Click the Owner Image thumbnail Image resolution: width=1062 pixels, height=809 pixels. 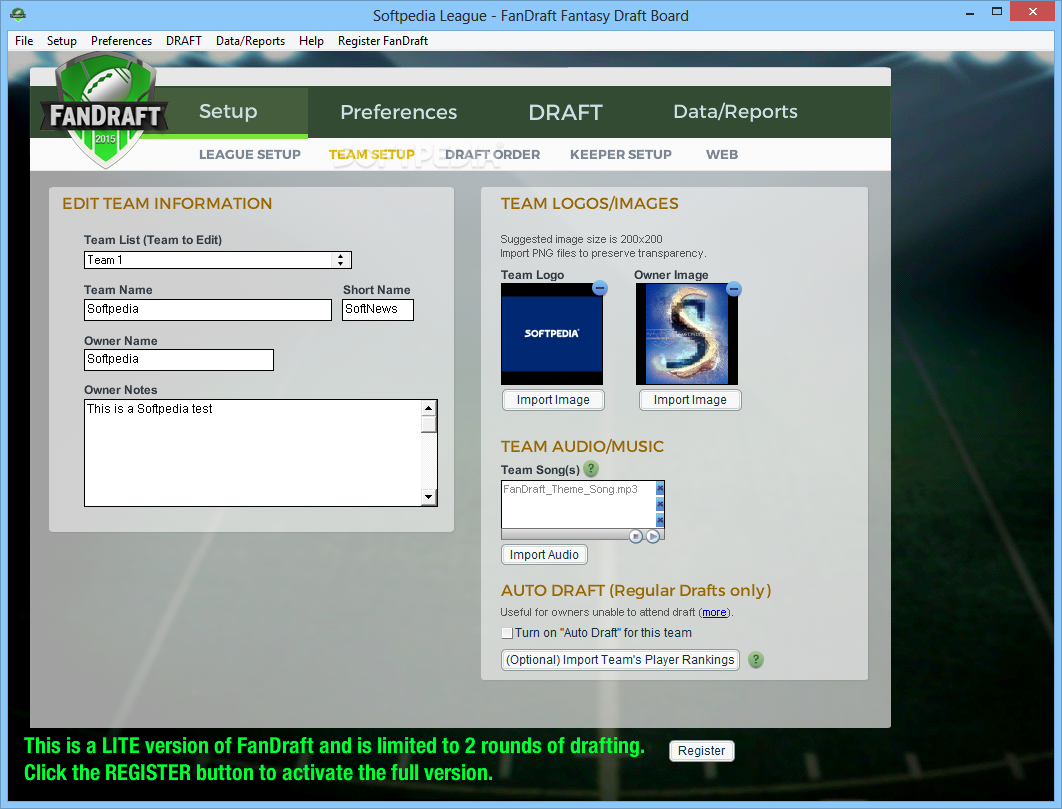[687, 333]
